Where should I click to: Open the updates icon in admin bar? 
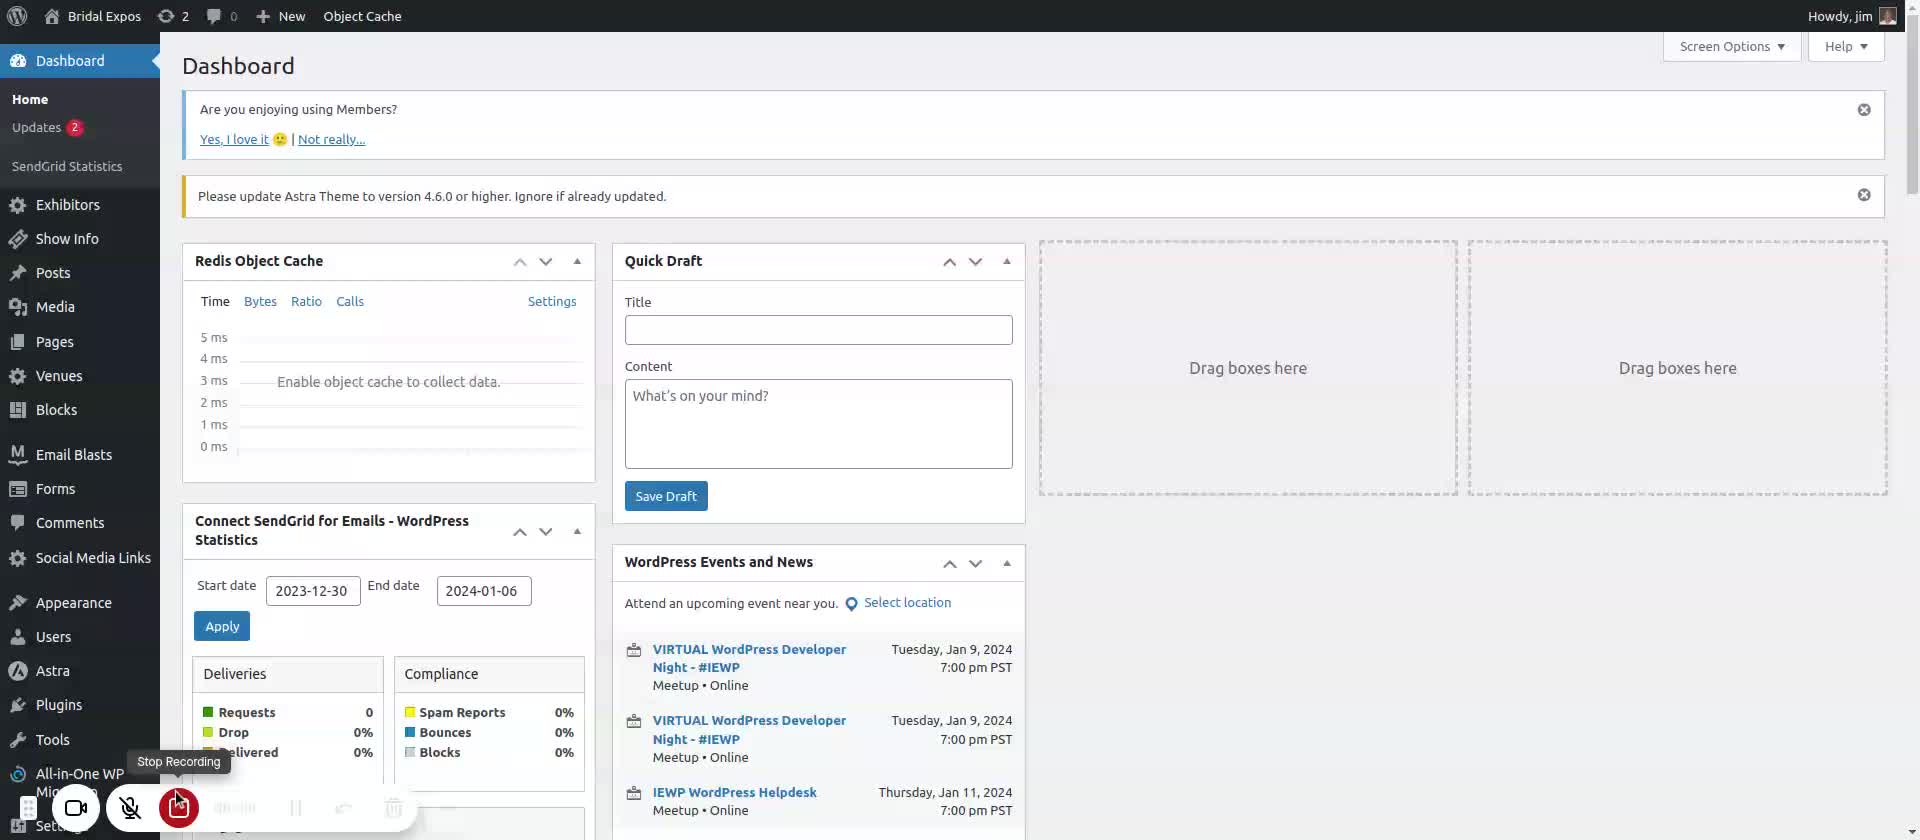[167, 16]
